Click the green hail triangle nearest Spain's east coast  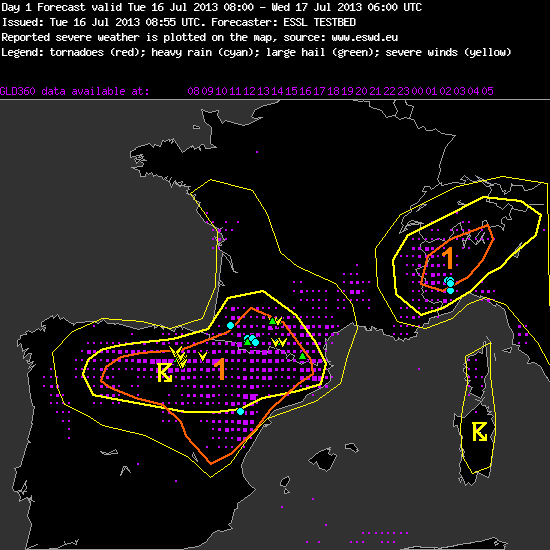pyautogui.click(x=302, y=356)
